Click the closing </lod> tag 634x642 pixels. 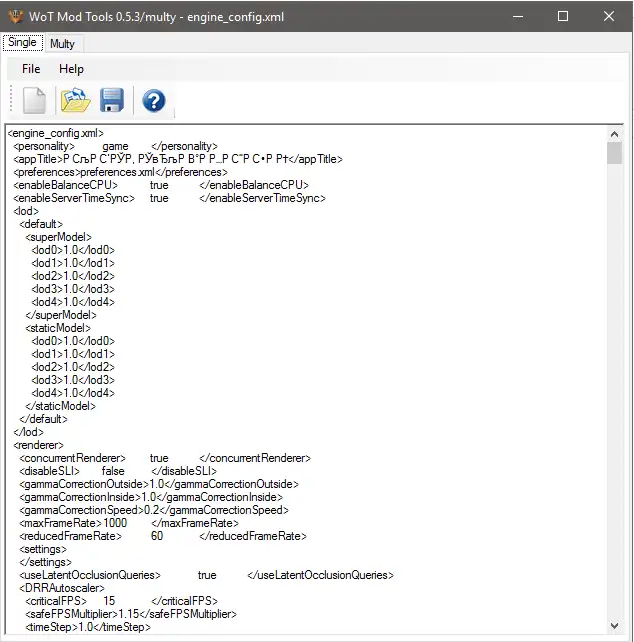(x=28, y=432)
